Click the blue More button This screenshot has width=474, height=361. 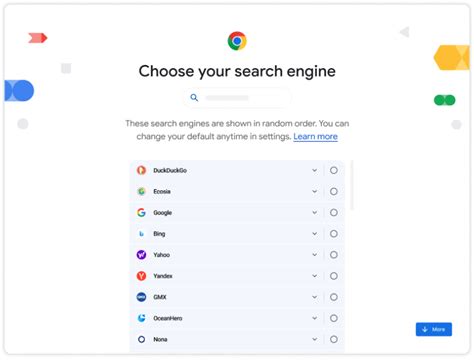click(x=434, y=329)
